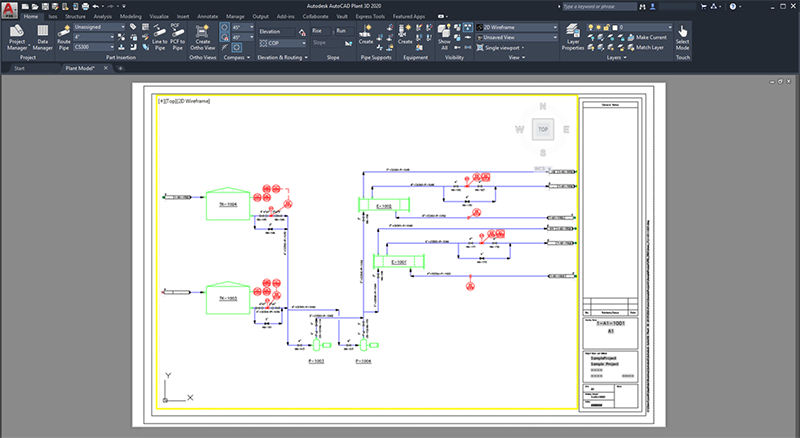Open the Plant Model document tab
Viewport: 800px width, 438px height.
pyautogui.click(x=80, y=68)
